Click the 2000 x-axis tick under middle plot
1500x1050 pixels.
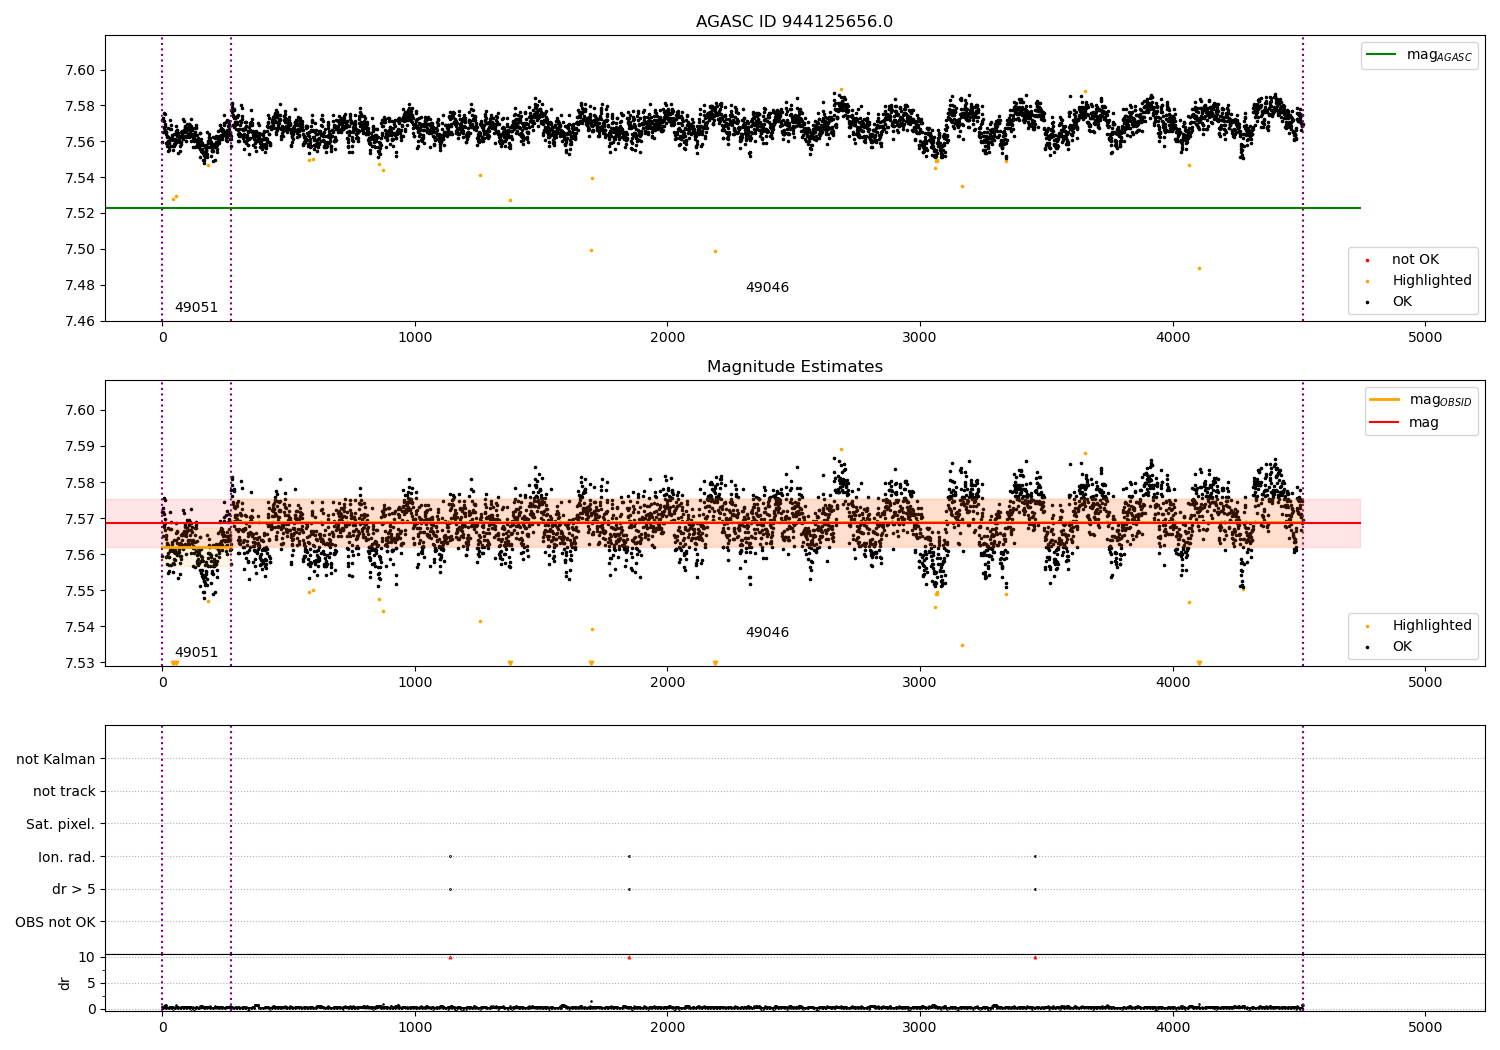(667, 682)
